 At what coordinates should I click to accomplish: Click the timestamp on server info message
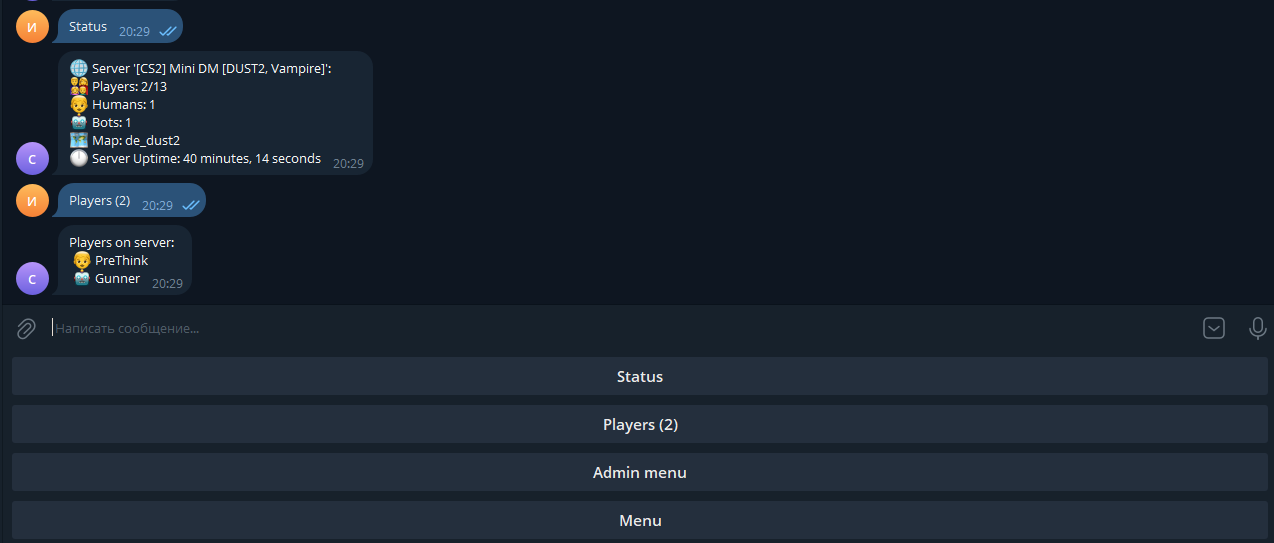[348, 163]
